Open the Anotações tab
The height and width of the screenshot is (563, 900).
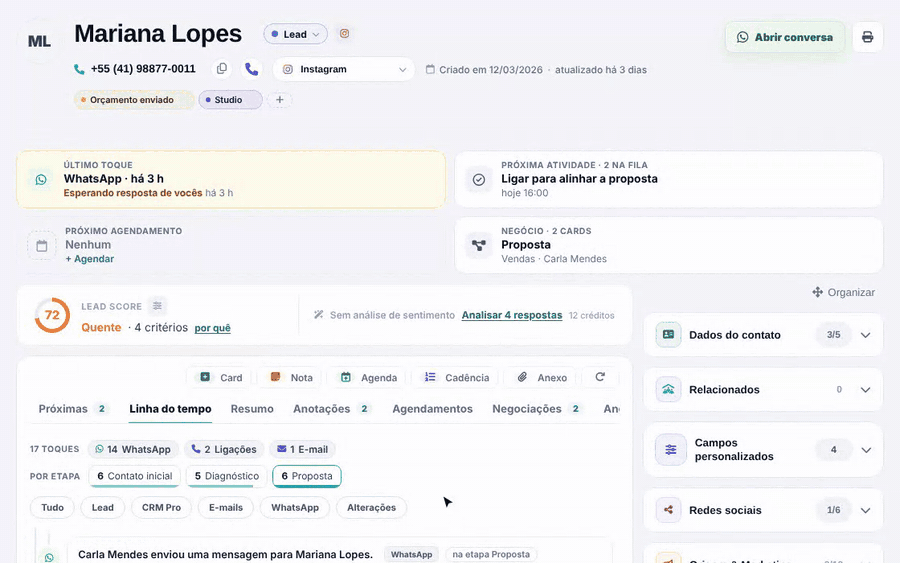332,409
